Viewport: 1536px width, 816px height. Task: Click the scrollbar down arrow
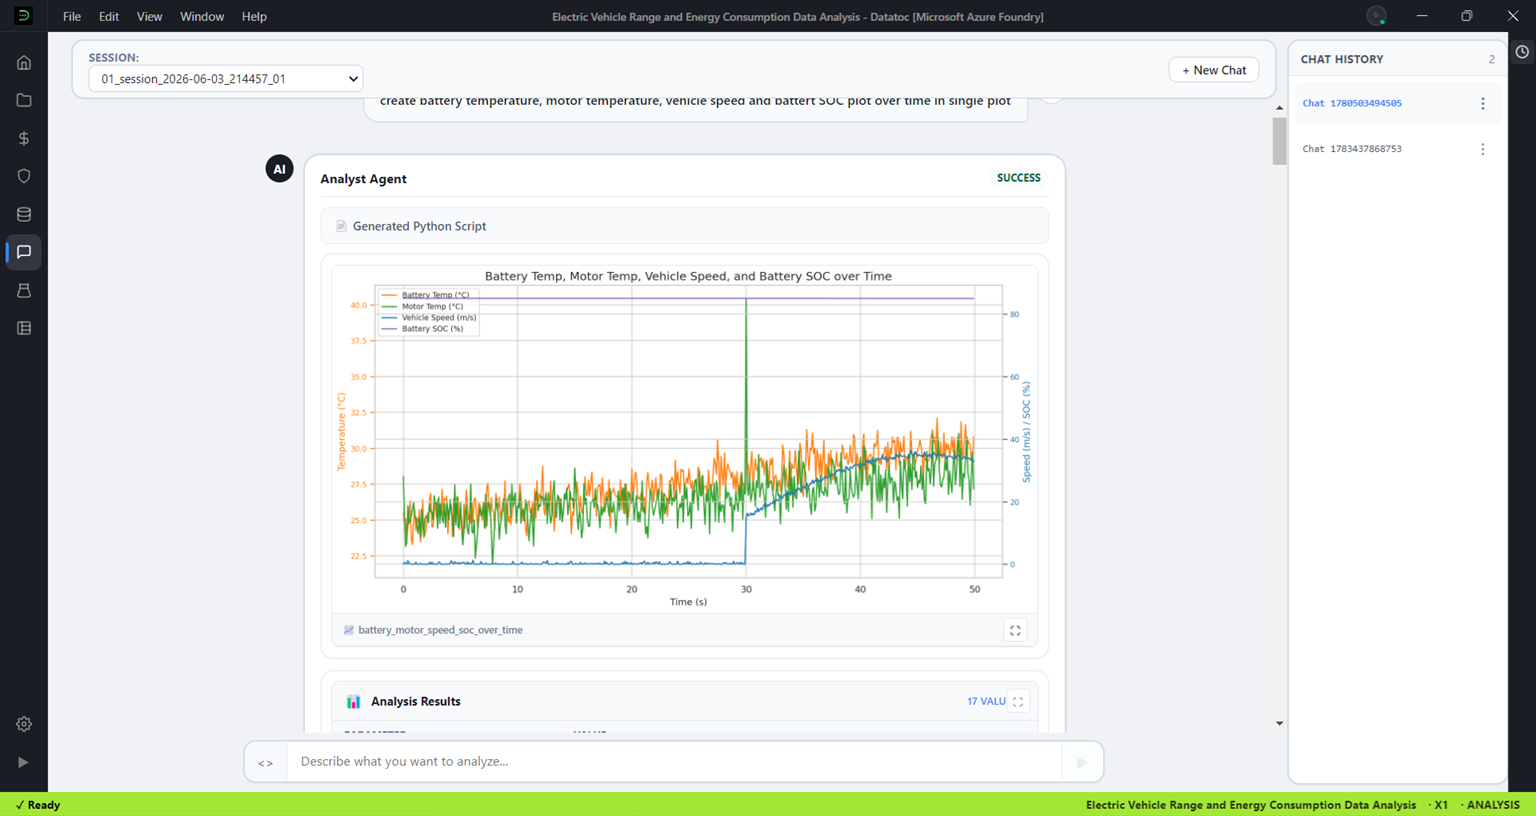pyautogui.click(x=1279, y=723)
